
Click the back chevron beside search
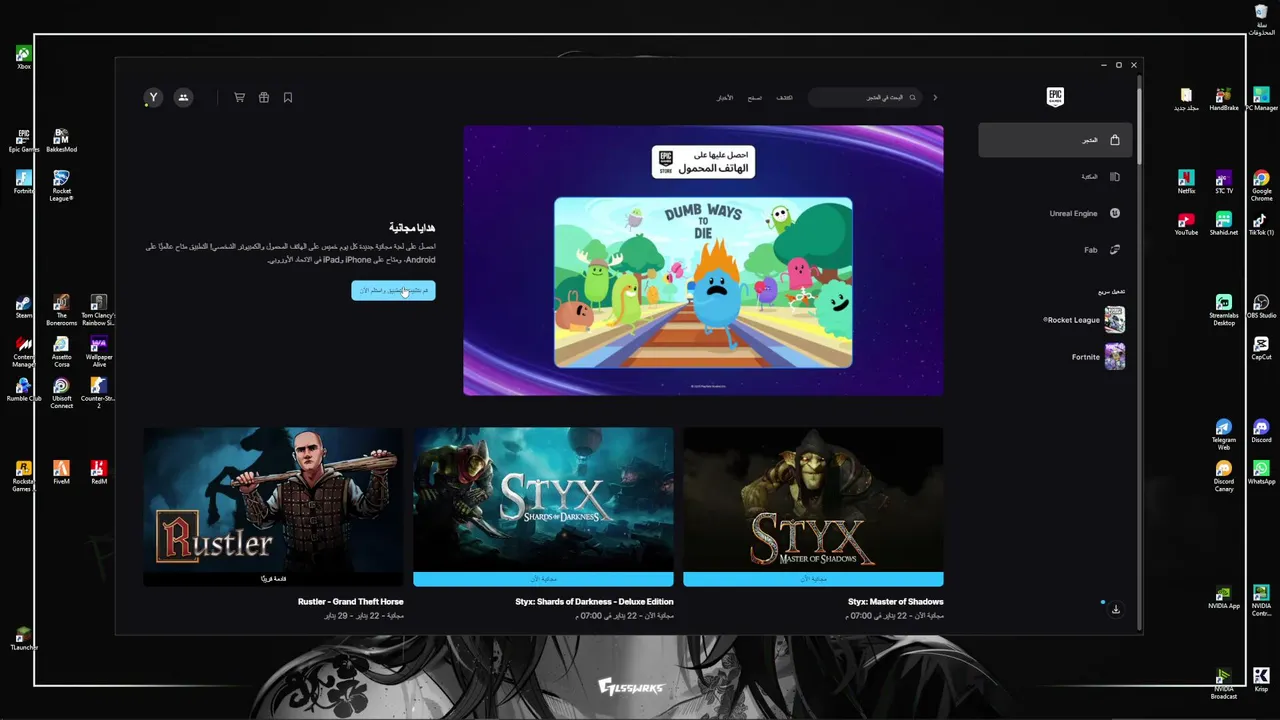(935, 98)
